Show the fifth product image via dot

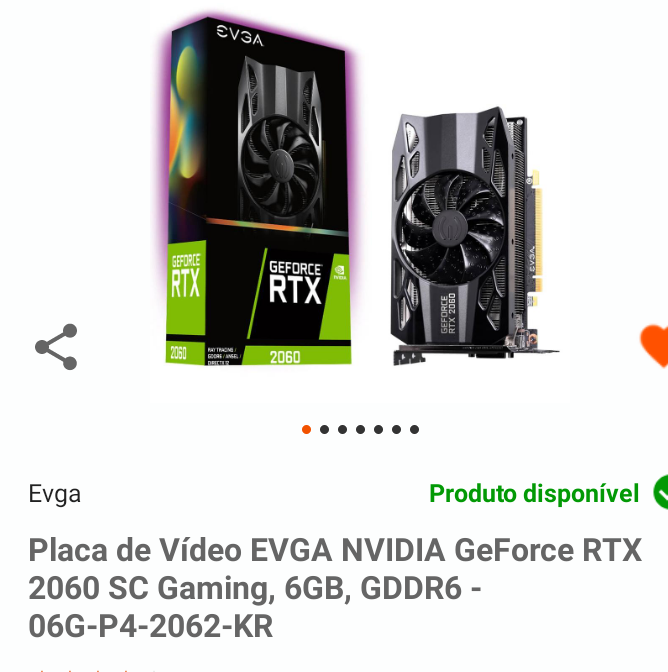pos(378,429)
